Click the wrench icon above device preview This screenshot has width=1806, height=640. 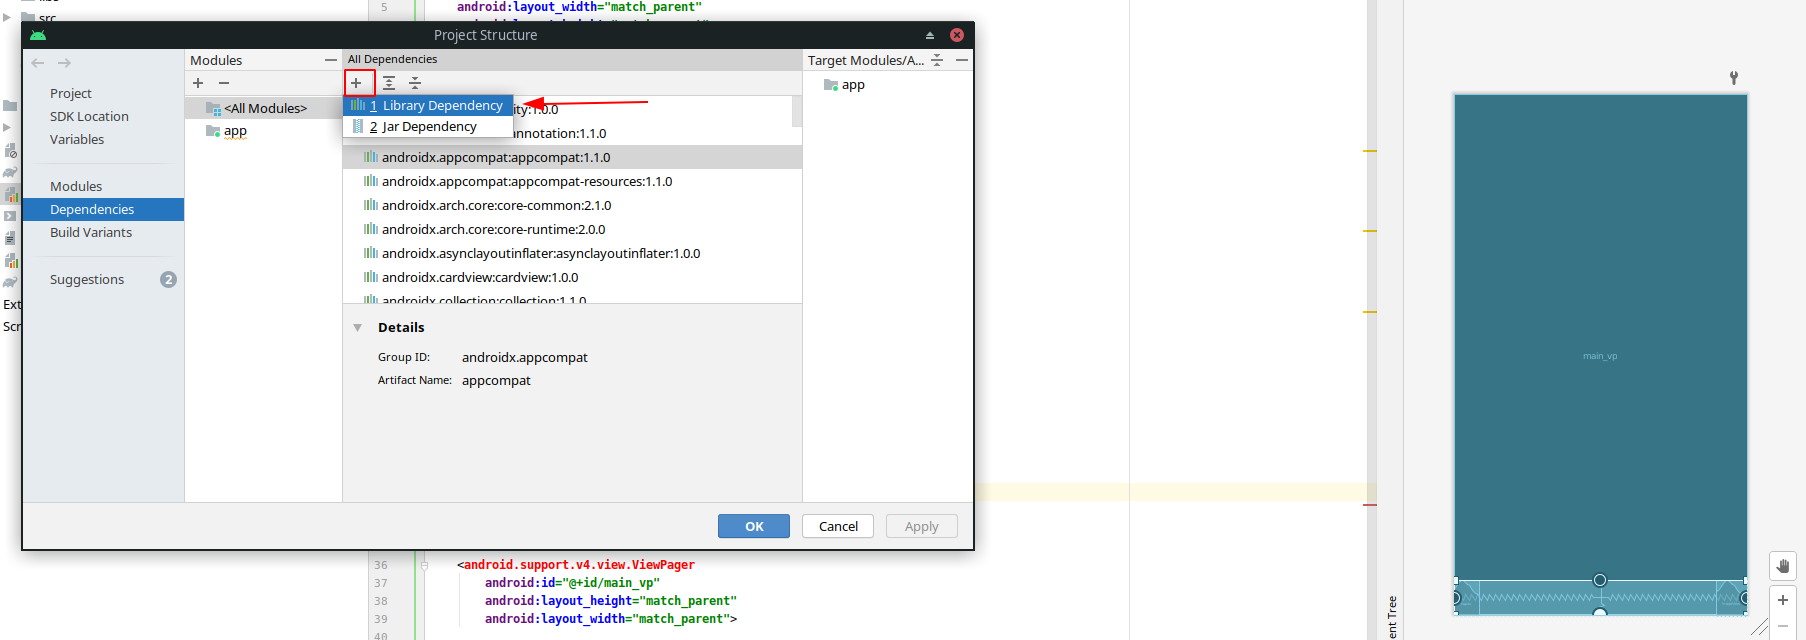[x=1734, y=77]
